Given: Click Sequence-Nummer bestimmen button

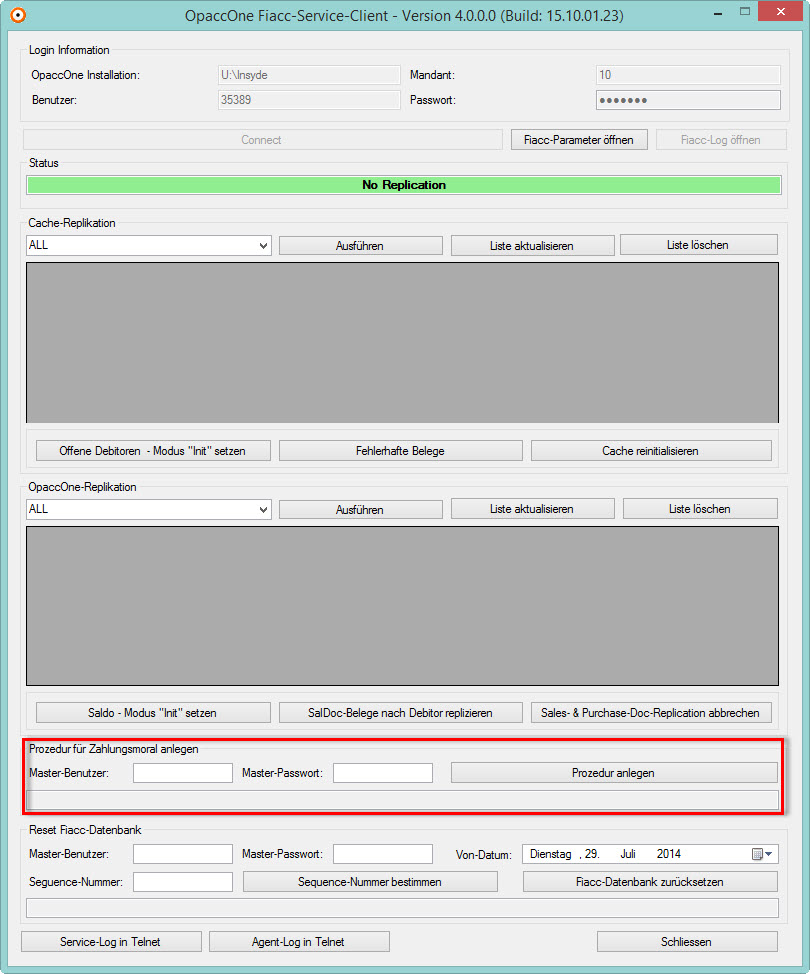Looking at the screenshot, I should point(370,881).
